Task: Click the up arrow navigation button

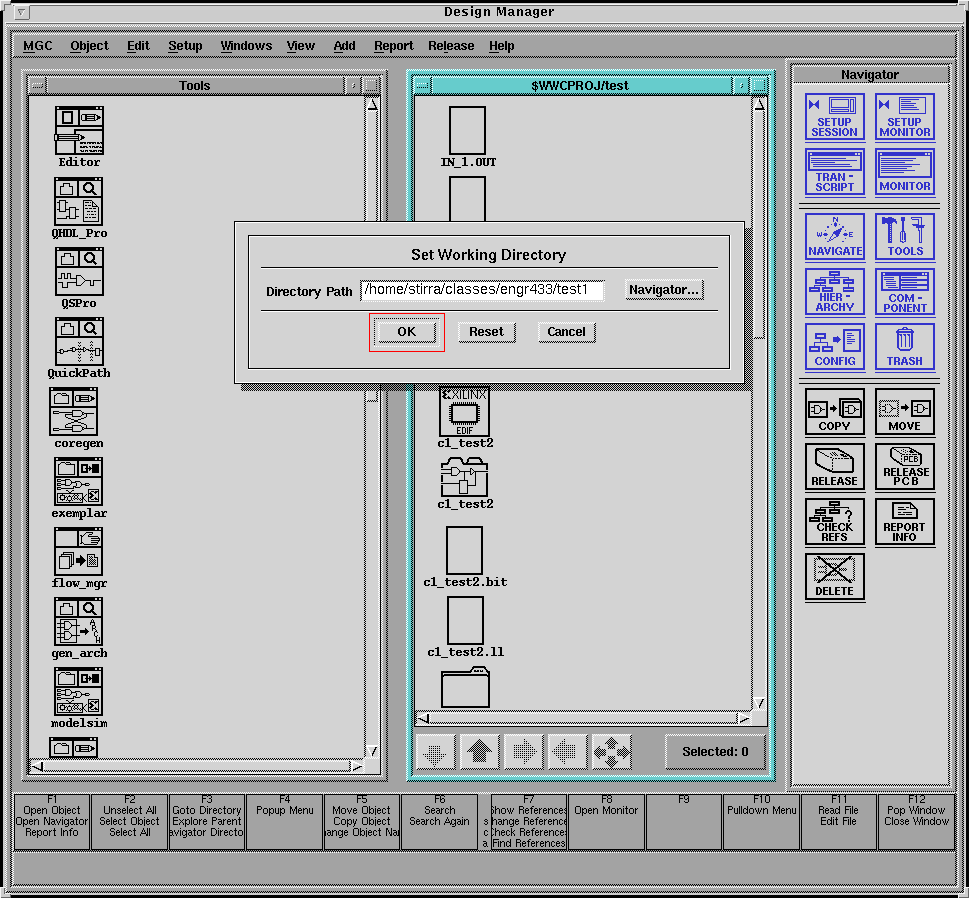Action: coord(479,752)
